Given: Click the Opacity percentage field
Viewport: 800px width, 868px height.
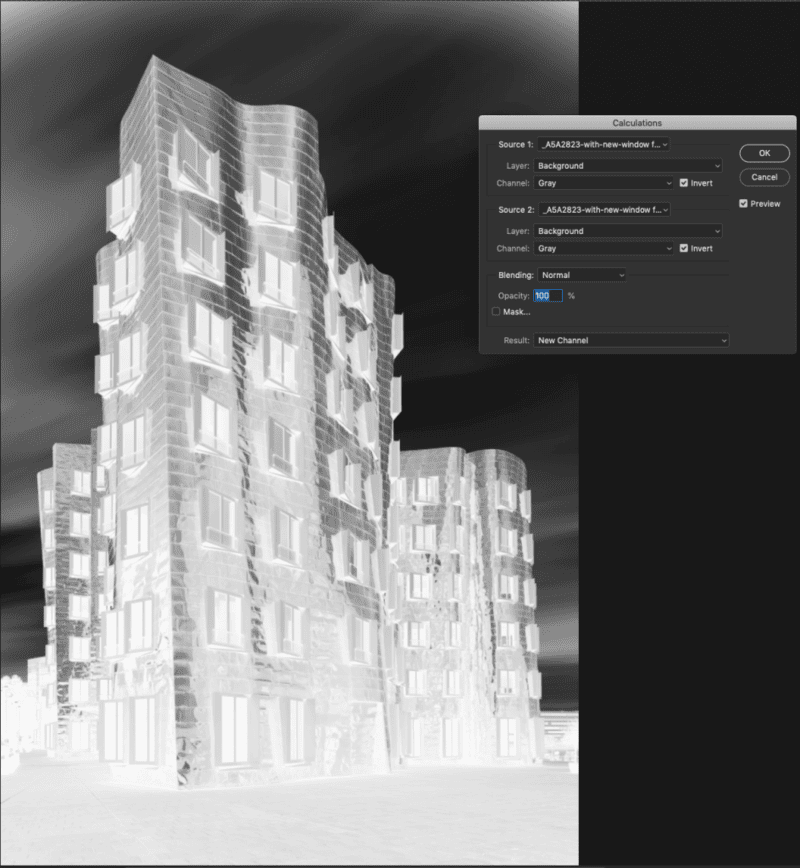Looking at the screenshot, I should click(x=548, y=296).
